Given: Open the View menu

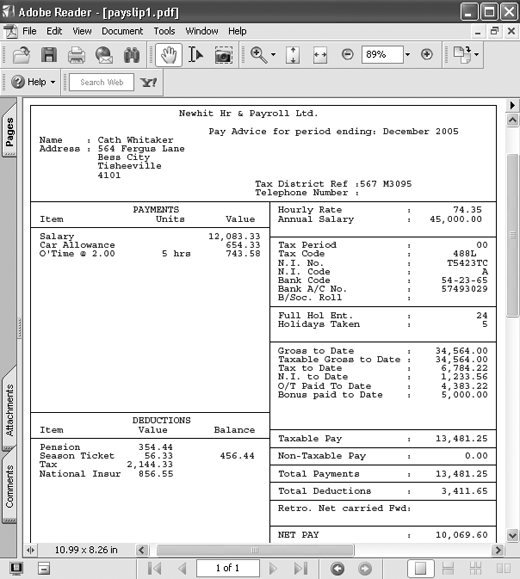Looking at the screenshot, I should (82, 31).
